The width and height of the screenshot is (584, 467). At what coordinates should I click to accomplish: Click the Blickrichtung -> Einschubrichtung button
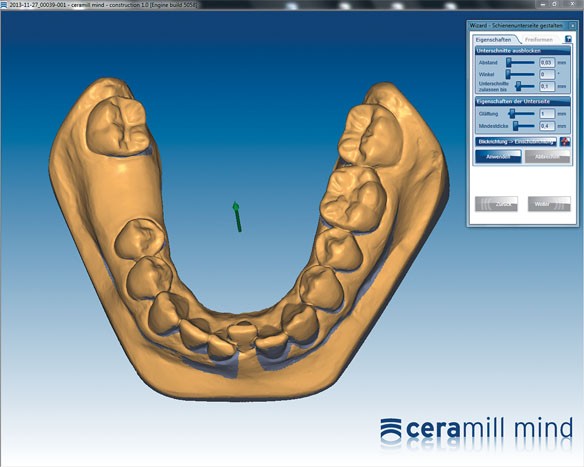click(516, 142)
